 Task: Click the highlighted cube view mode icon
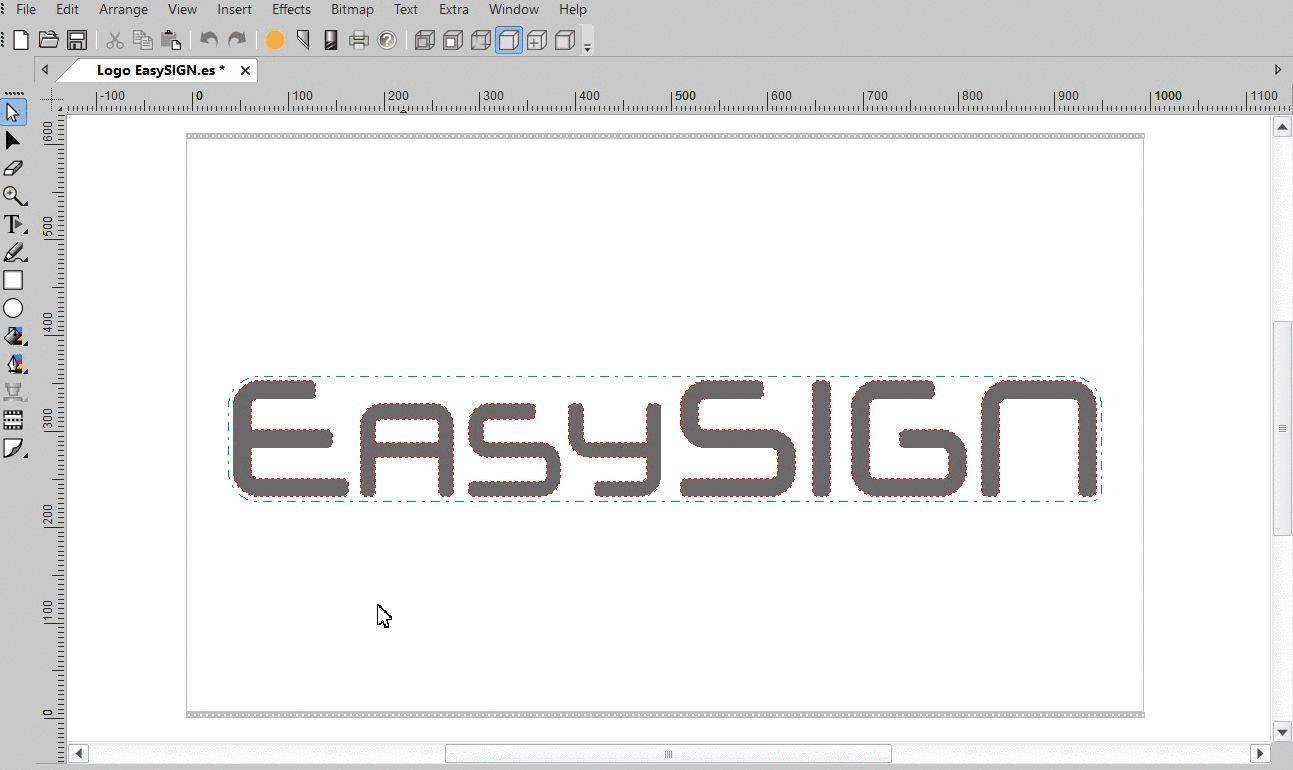coord(509,40)
